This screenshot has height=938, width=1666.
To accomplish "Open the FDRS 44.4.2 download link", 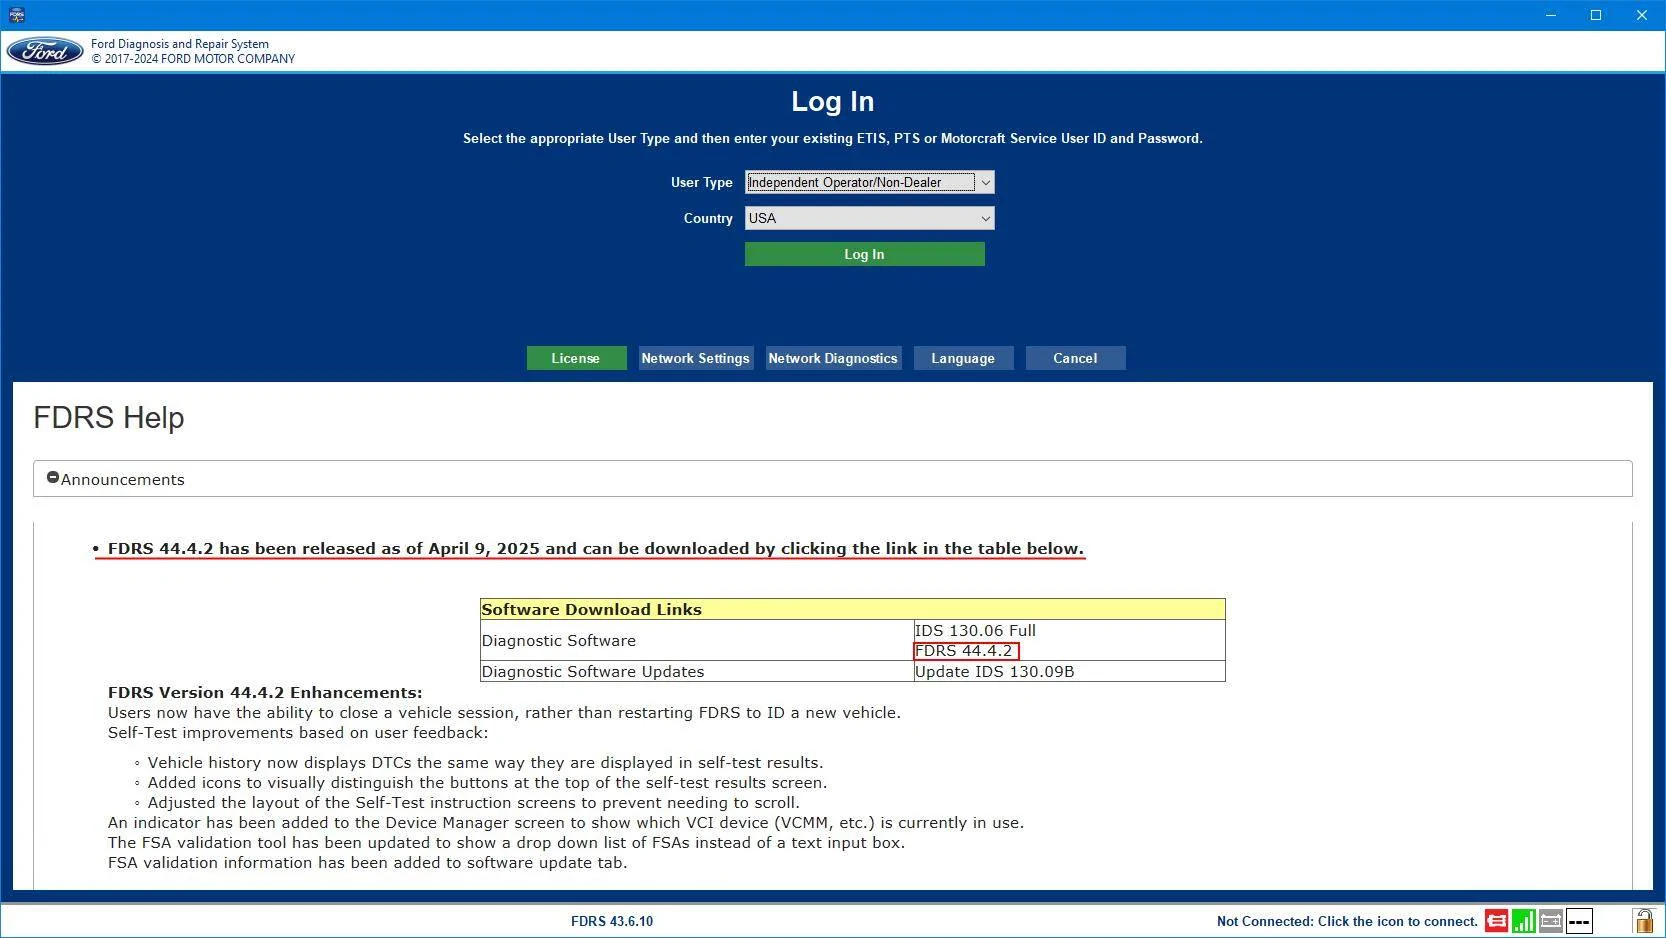I will click(964, 651).
